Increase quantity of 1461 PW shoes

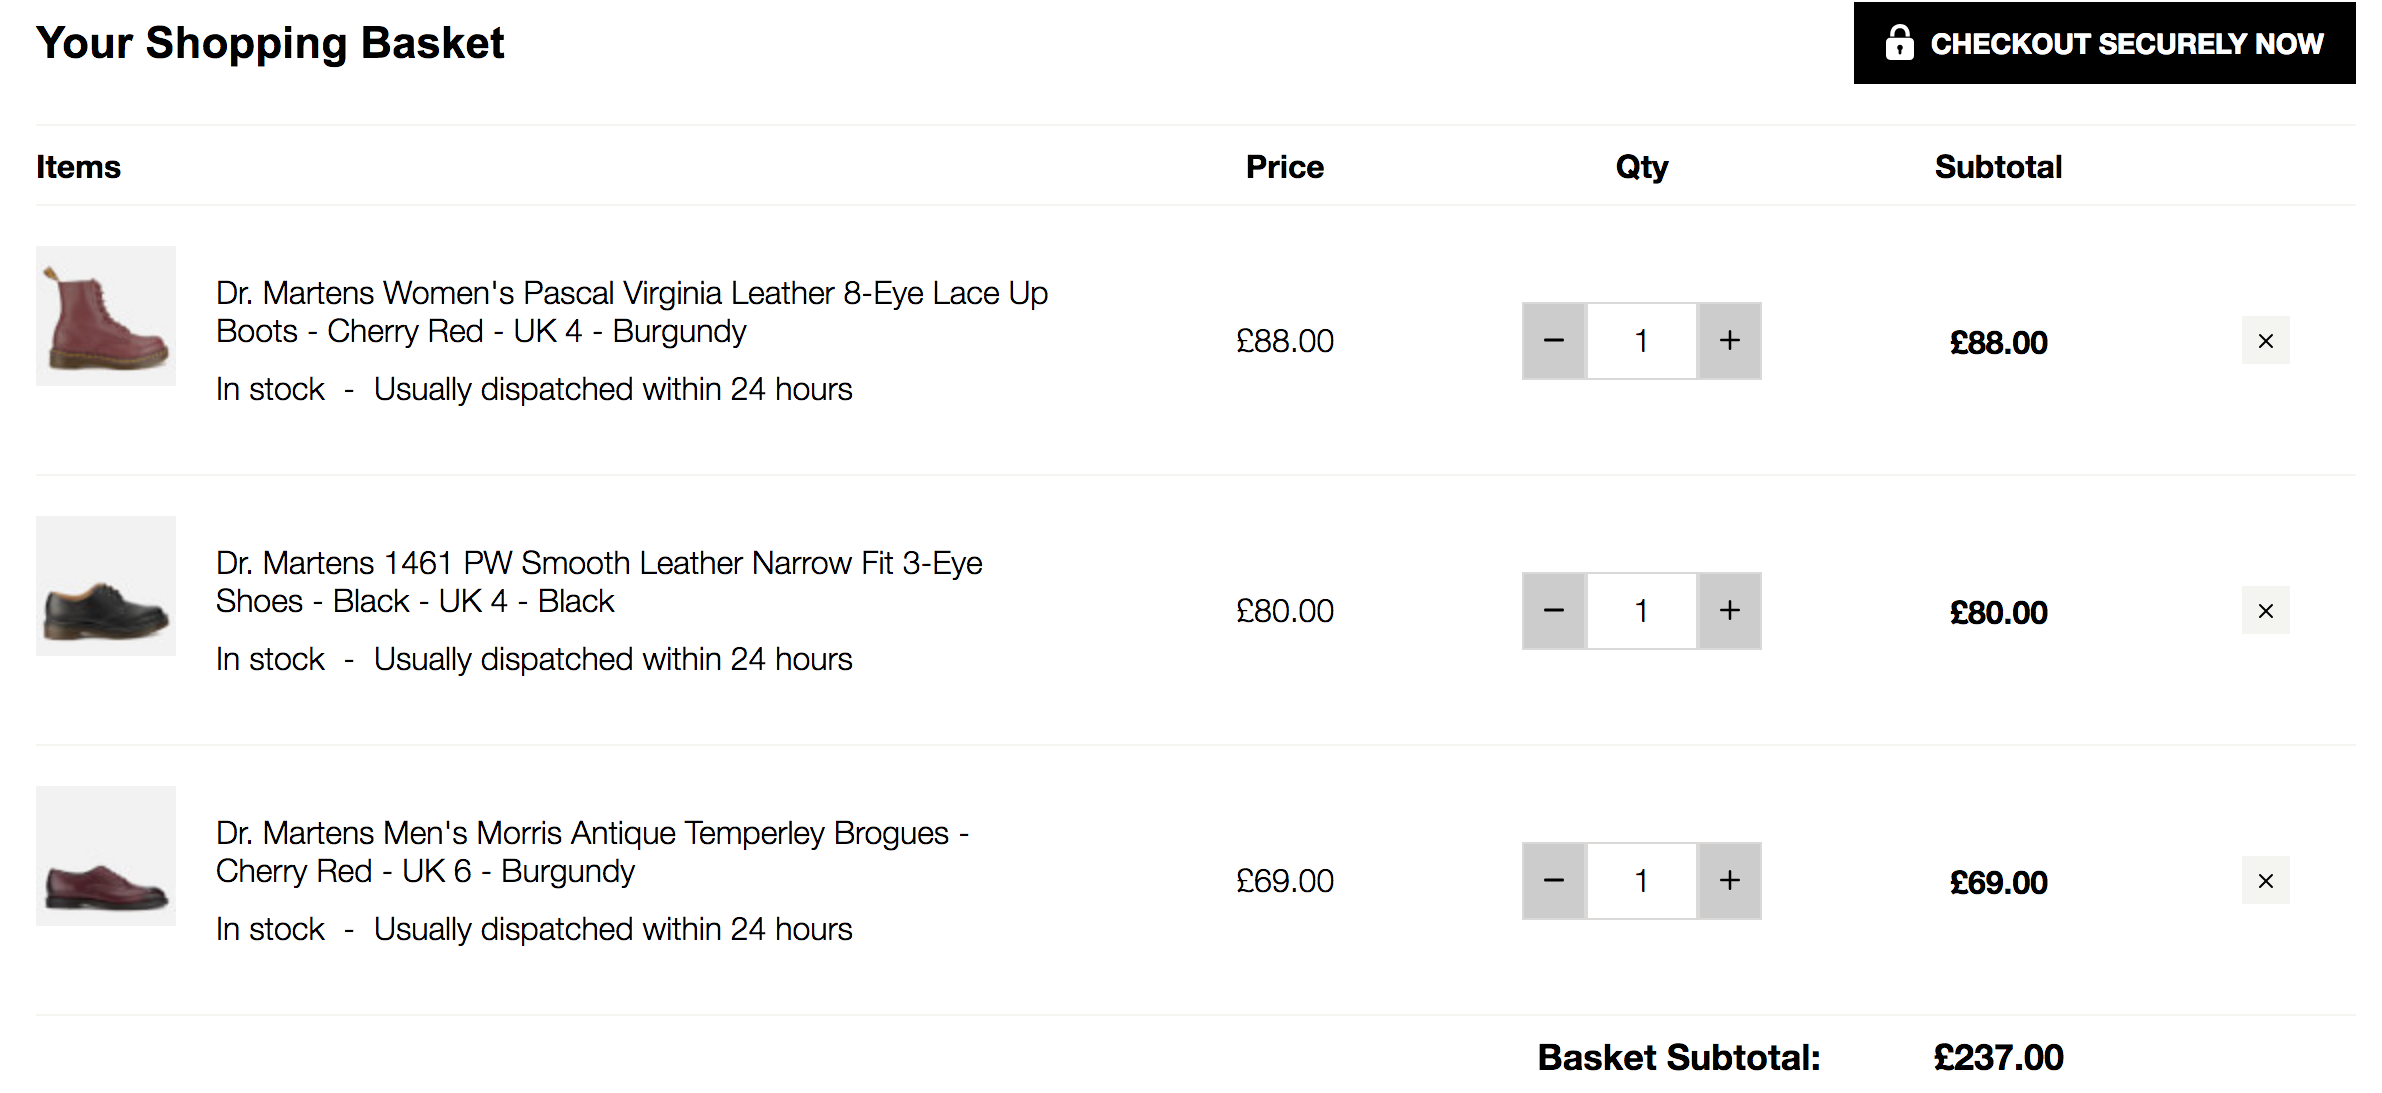tap(1729, 611)
